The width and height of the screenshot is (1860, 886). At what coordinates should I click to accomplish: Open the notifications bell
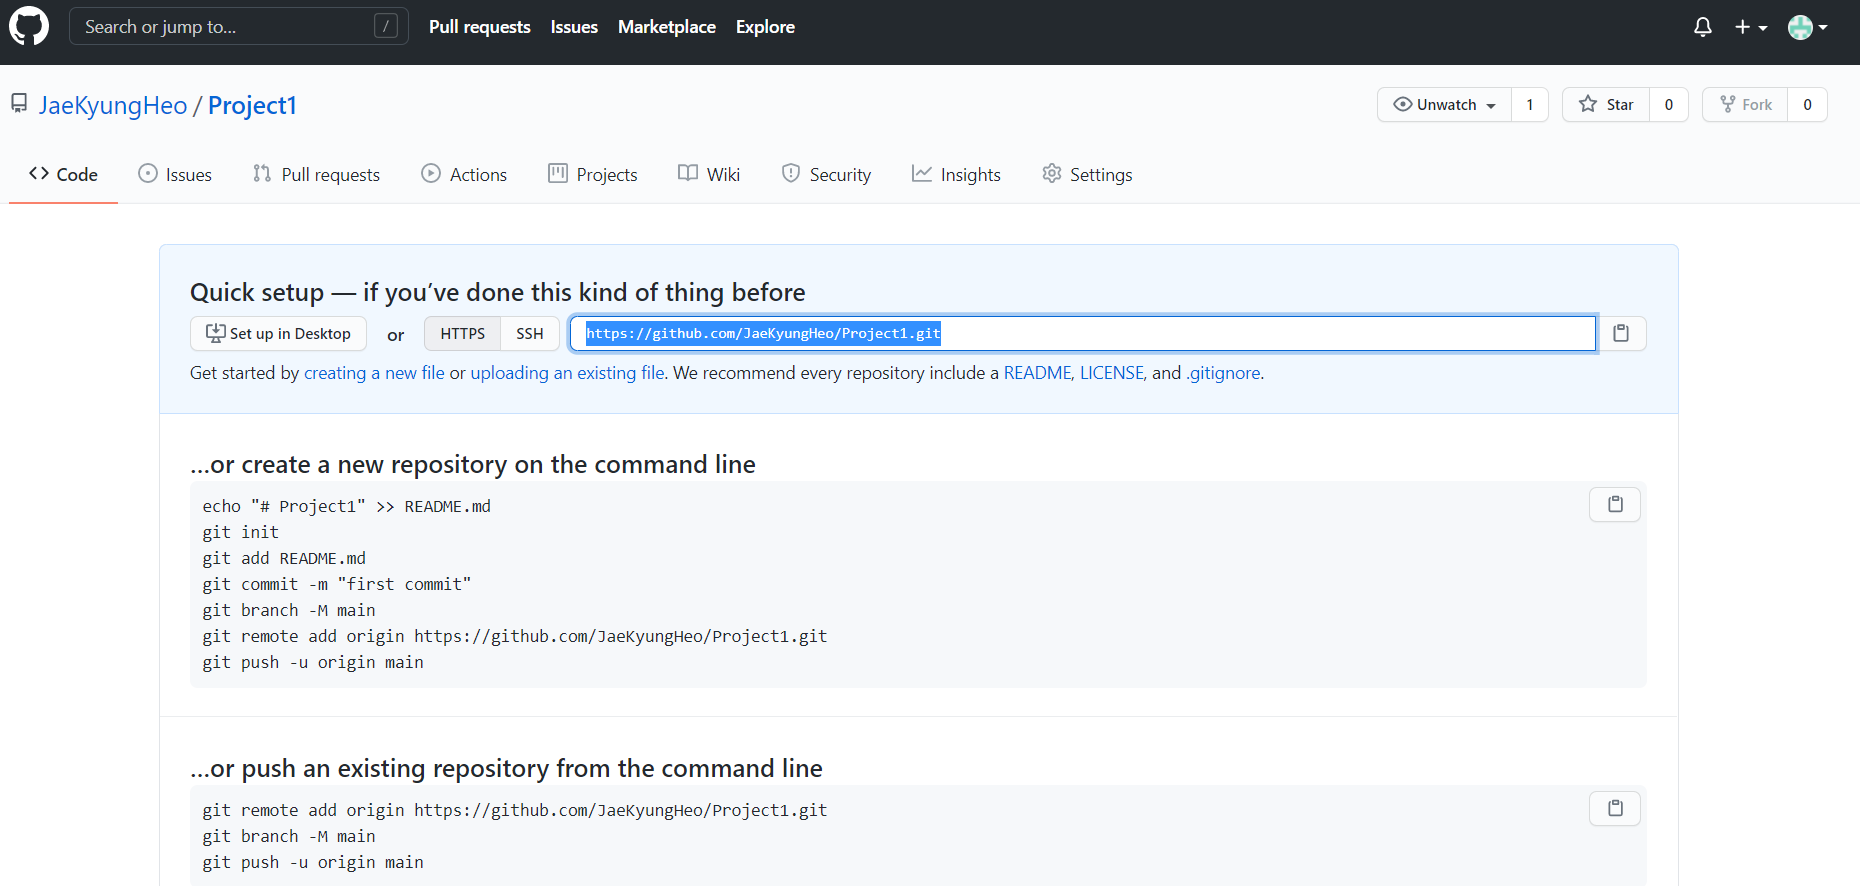click(x=1703, y=27)
